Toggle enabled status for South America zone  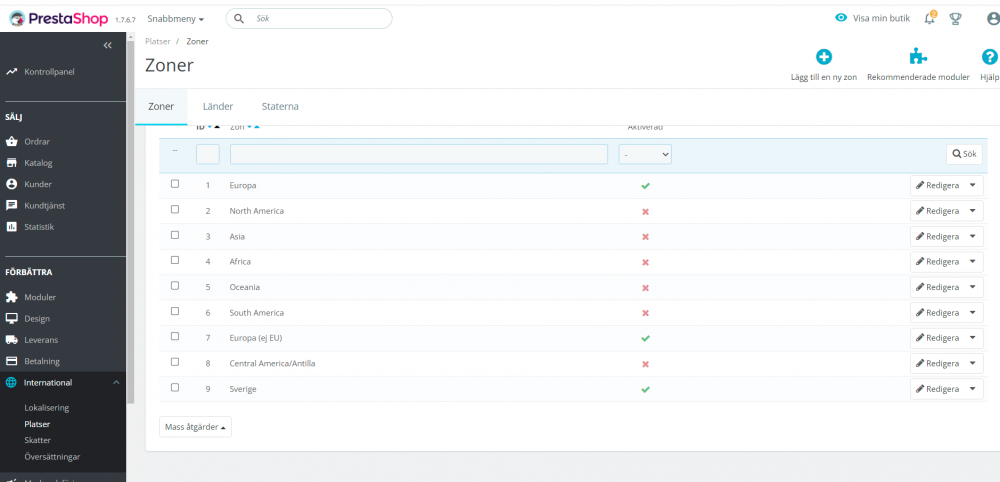(645, 313)
